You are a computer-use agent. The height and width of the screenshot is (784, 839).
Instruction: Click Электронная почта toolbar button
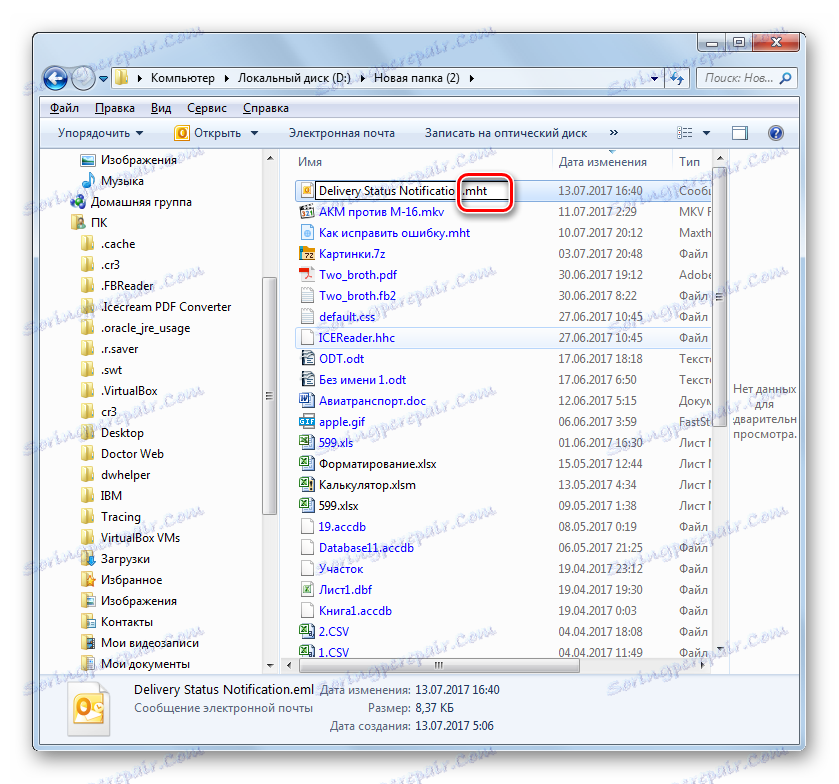(x=341, y=133)
